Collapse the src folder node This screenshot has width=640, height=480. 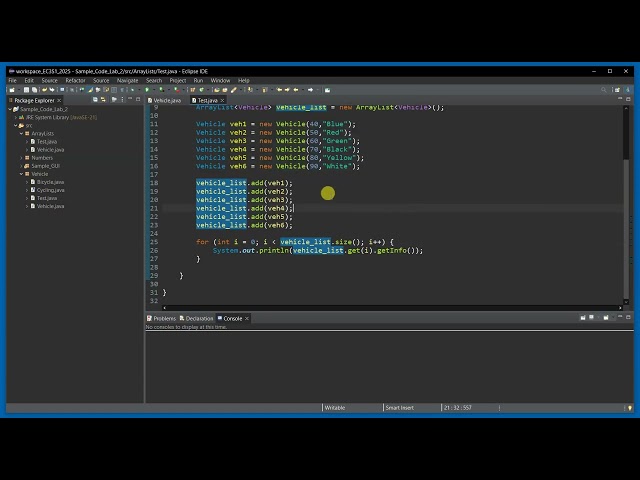pyautogui.click(x=16, y=126)
